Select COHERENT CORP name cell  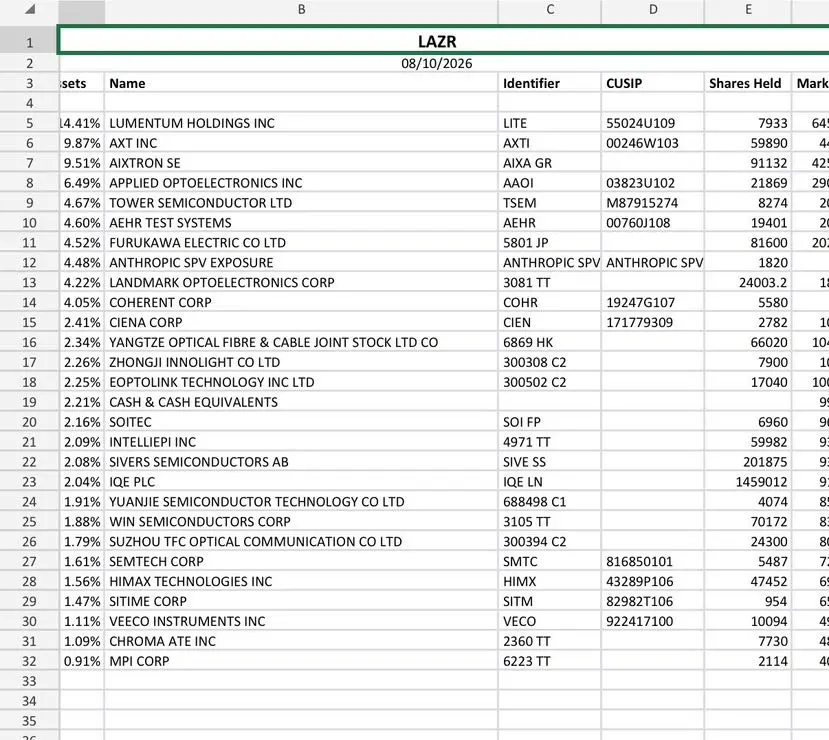301,302
